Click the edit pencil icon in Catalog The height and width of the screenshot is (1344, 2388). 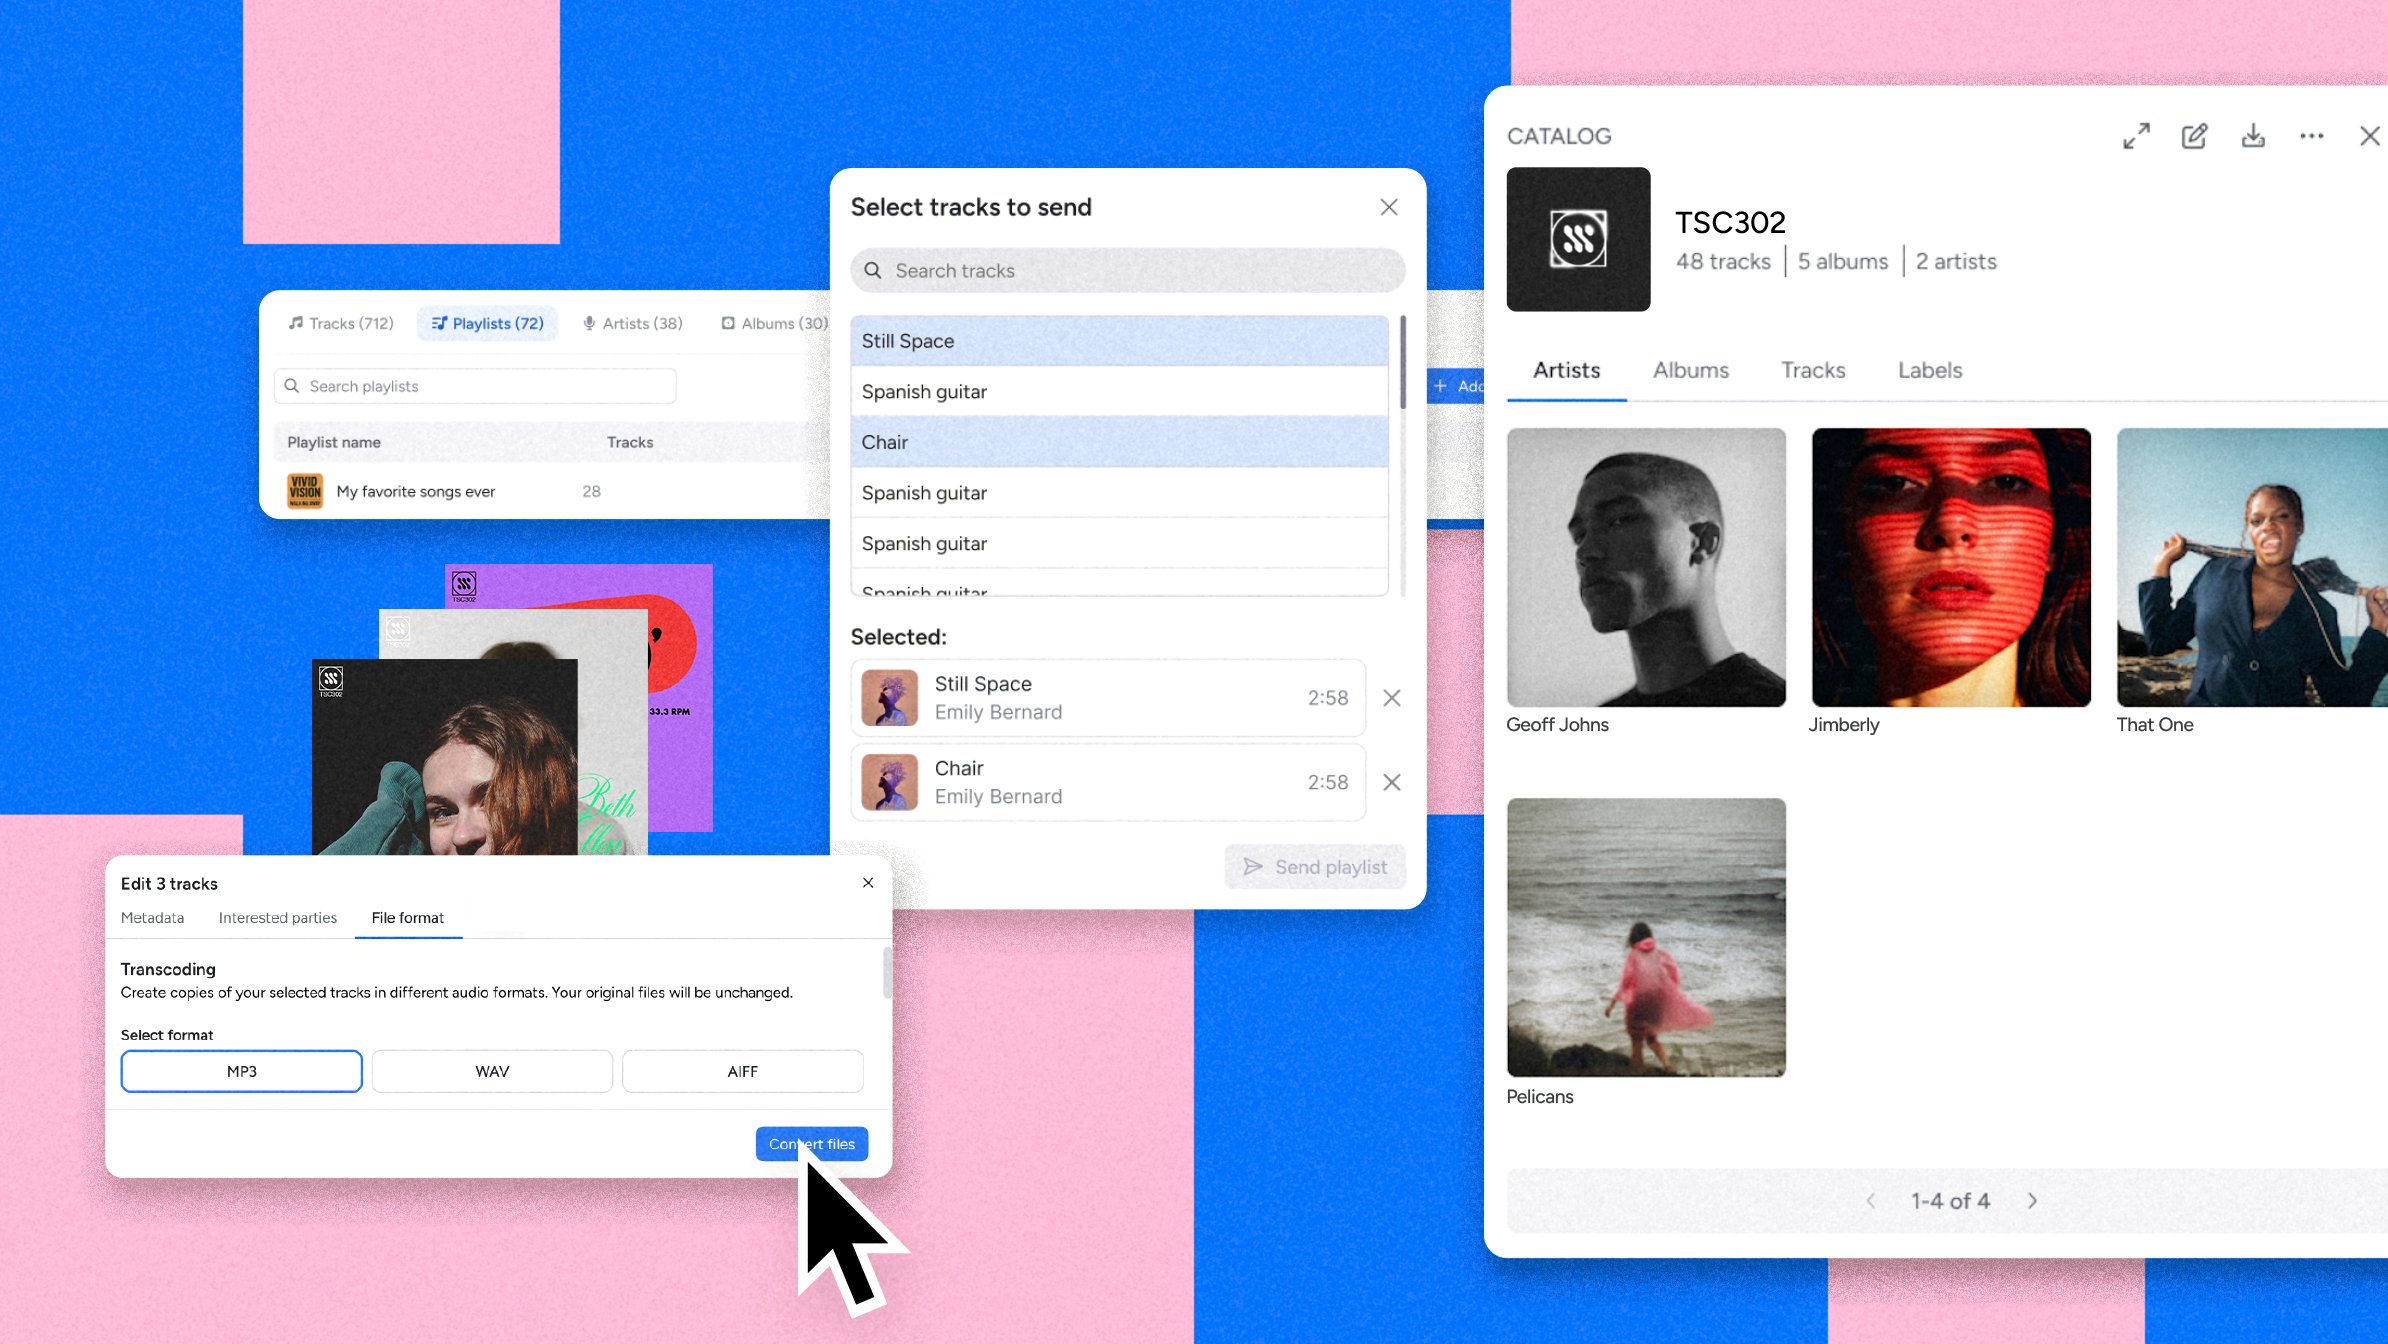click(2194, 136)
